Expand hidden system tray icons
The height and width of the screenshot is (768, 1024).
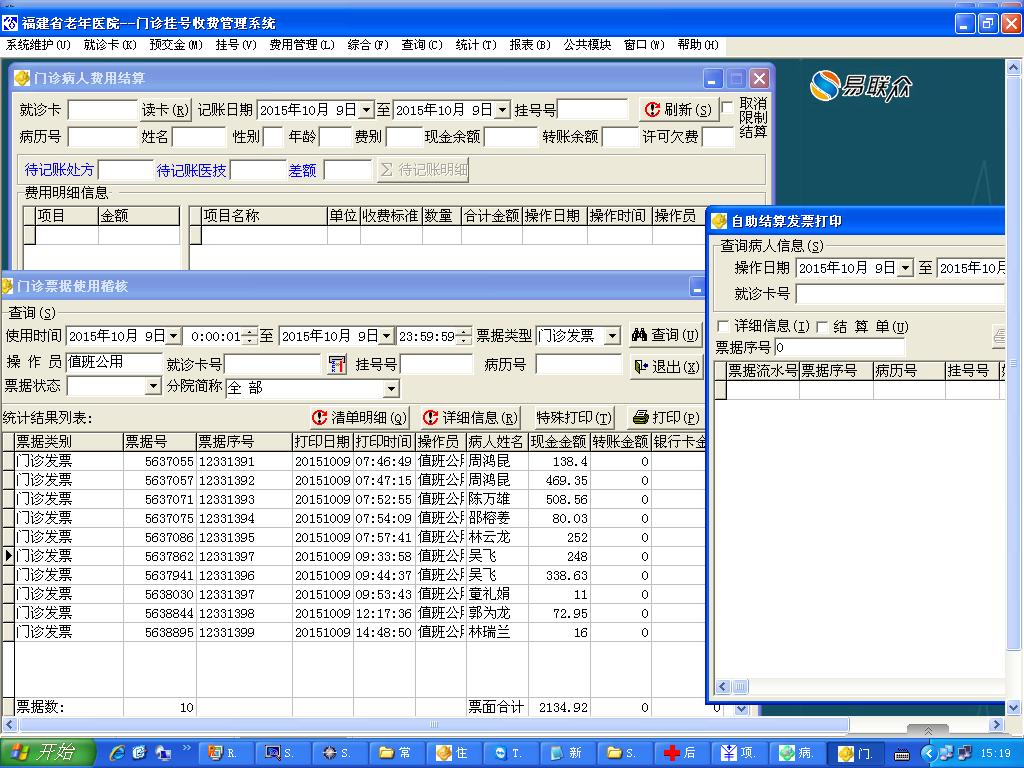928,754
